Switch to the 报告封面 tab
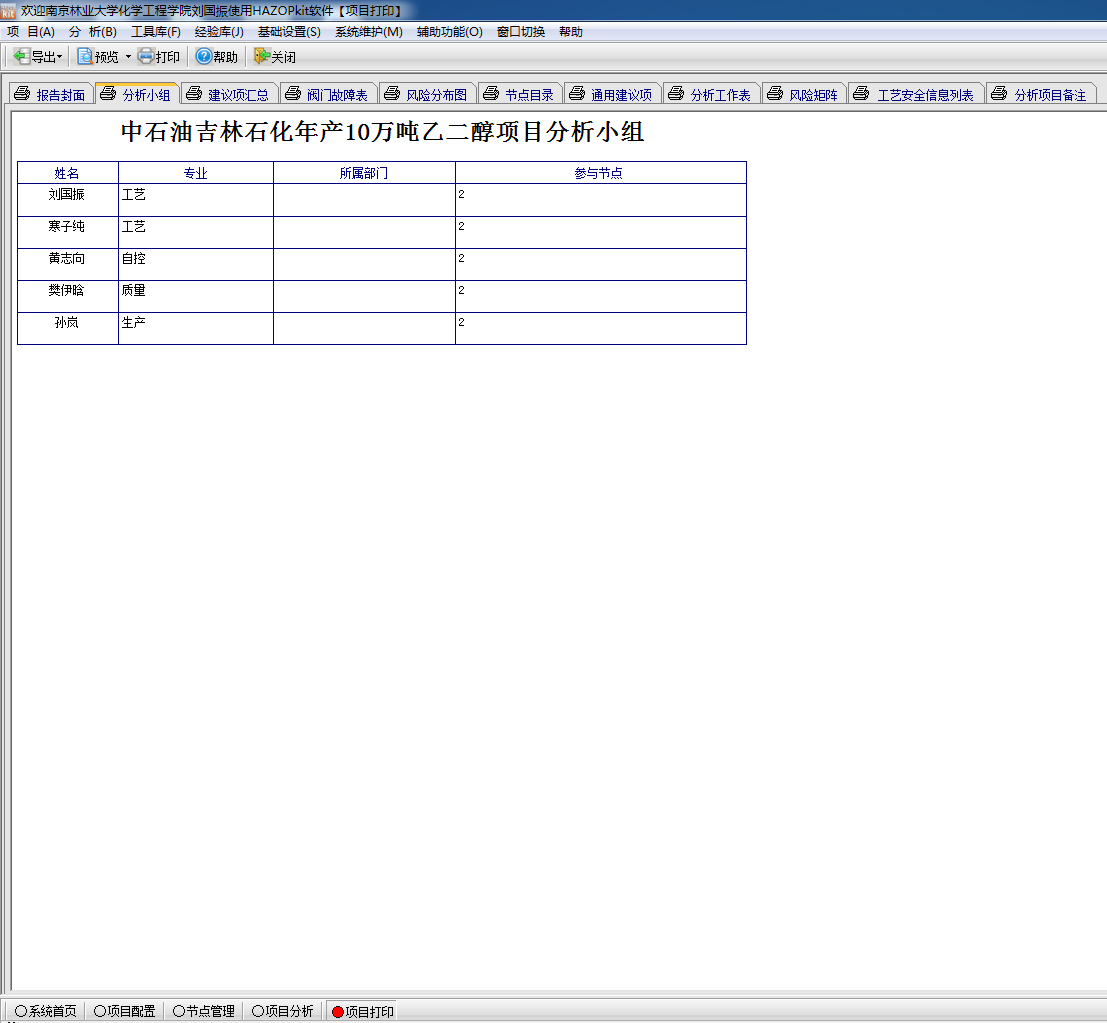Image resolution: width=1107 pixels, height=1023 pixels. [x=52, y=95]
